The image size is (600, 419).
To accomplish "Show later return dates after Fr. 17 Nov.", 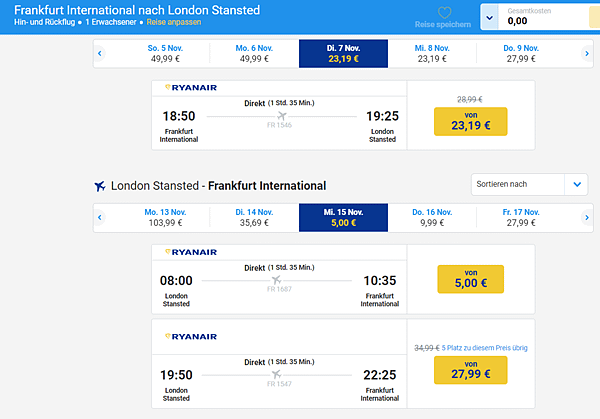I will (x=587, y=217).
